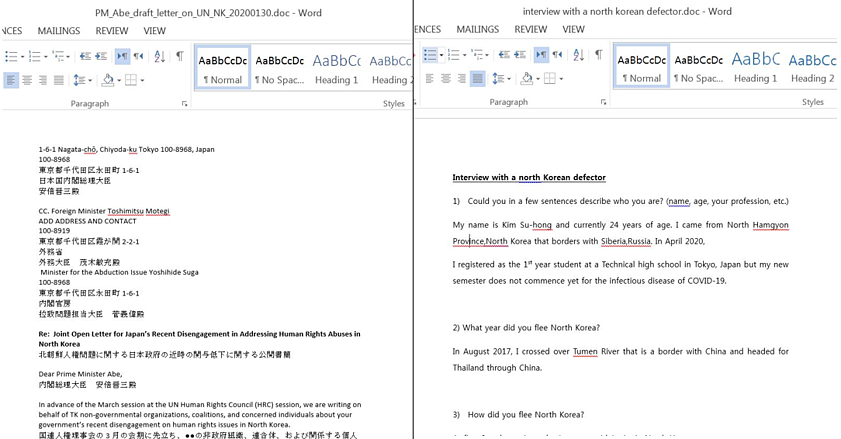Set right-to-left text direction in PM_Abe letter window
Screen dimensions: 841x439
138,56
